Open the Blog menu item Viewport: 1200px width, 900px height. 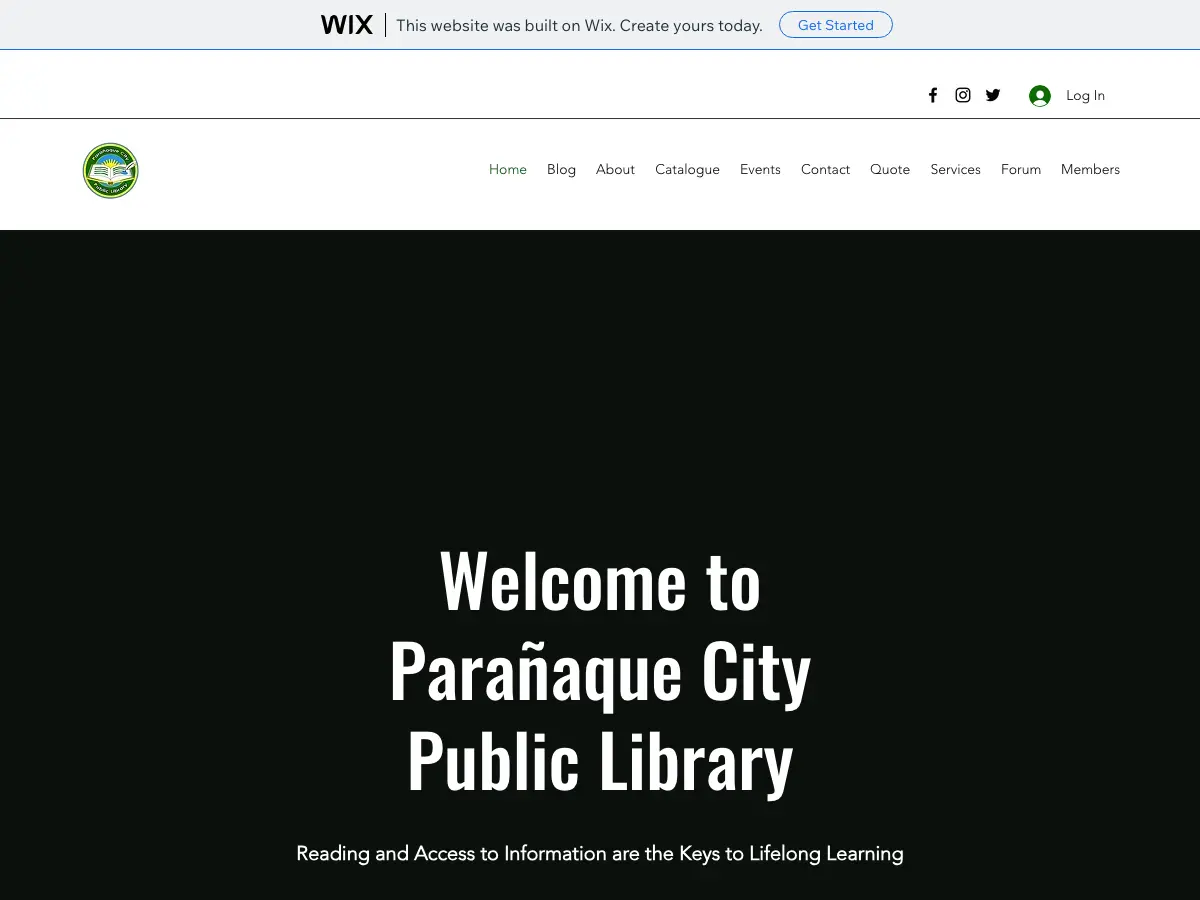pos(561,170)
